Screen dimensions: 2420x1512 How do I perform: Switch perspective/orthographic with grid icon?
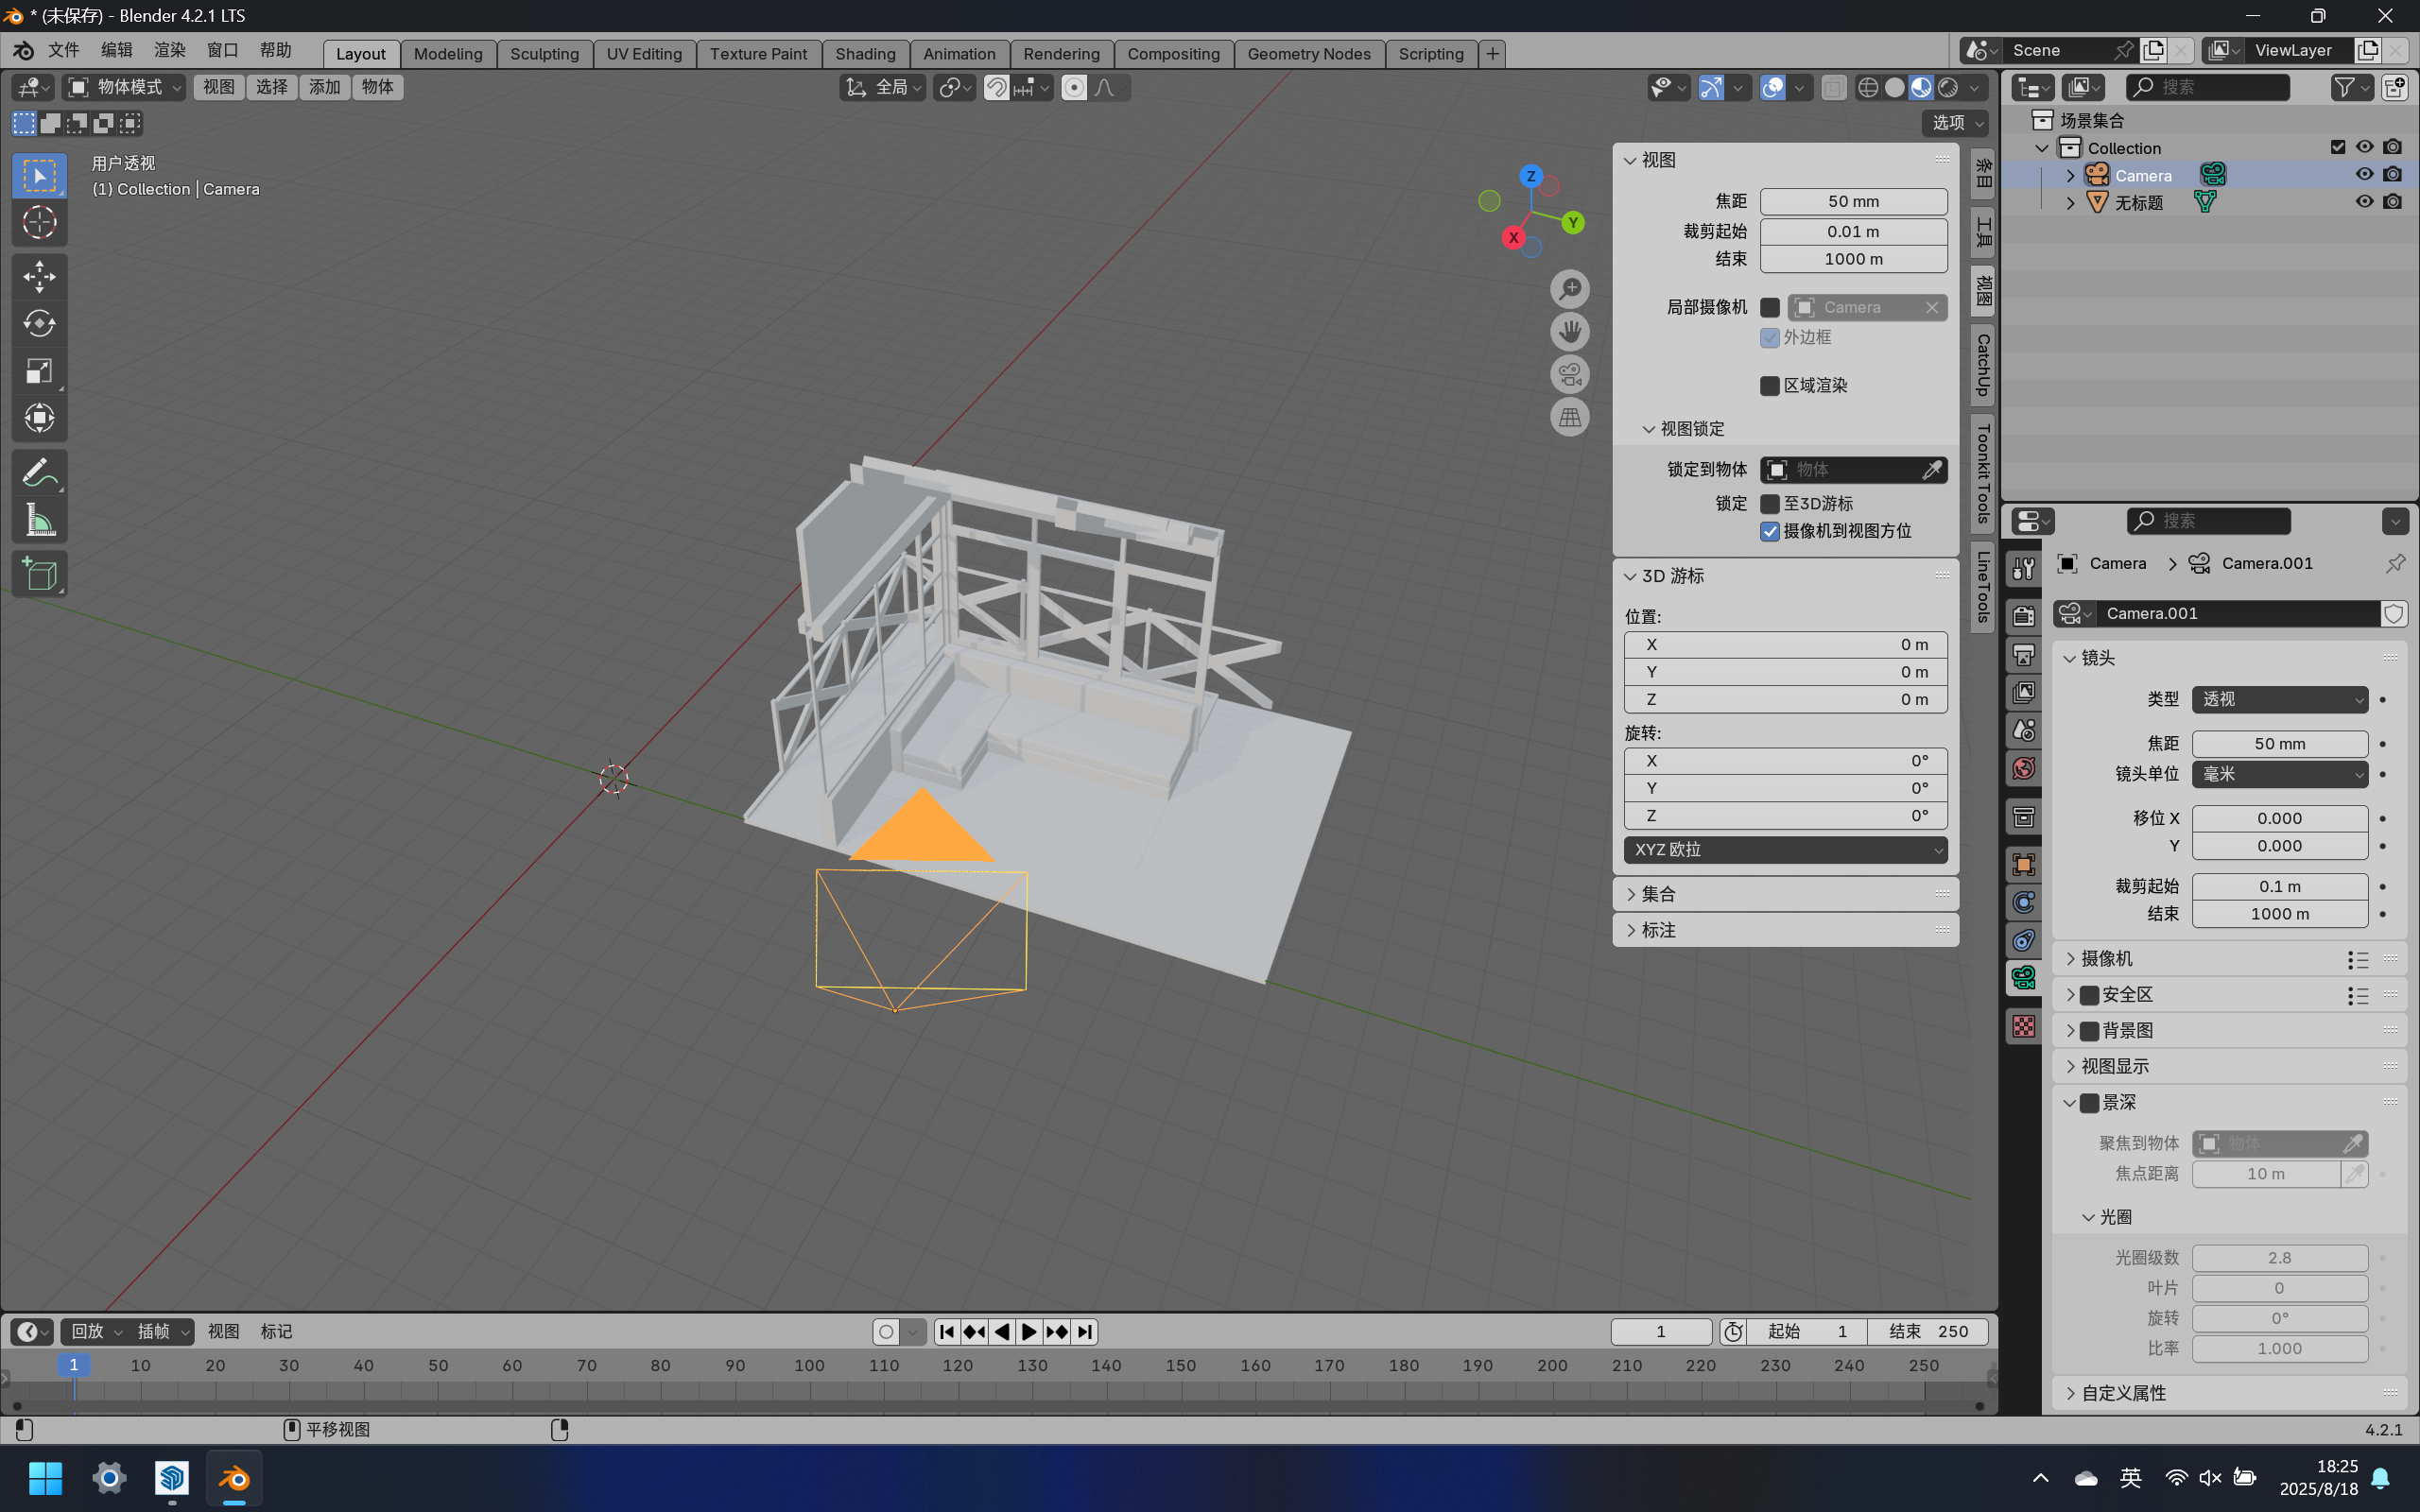click(1569, 417)
